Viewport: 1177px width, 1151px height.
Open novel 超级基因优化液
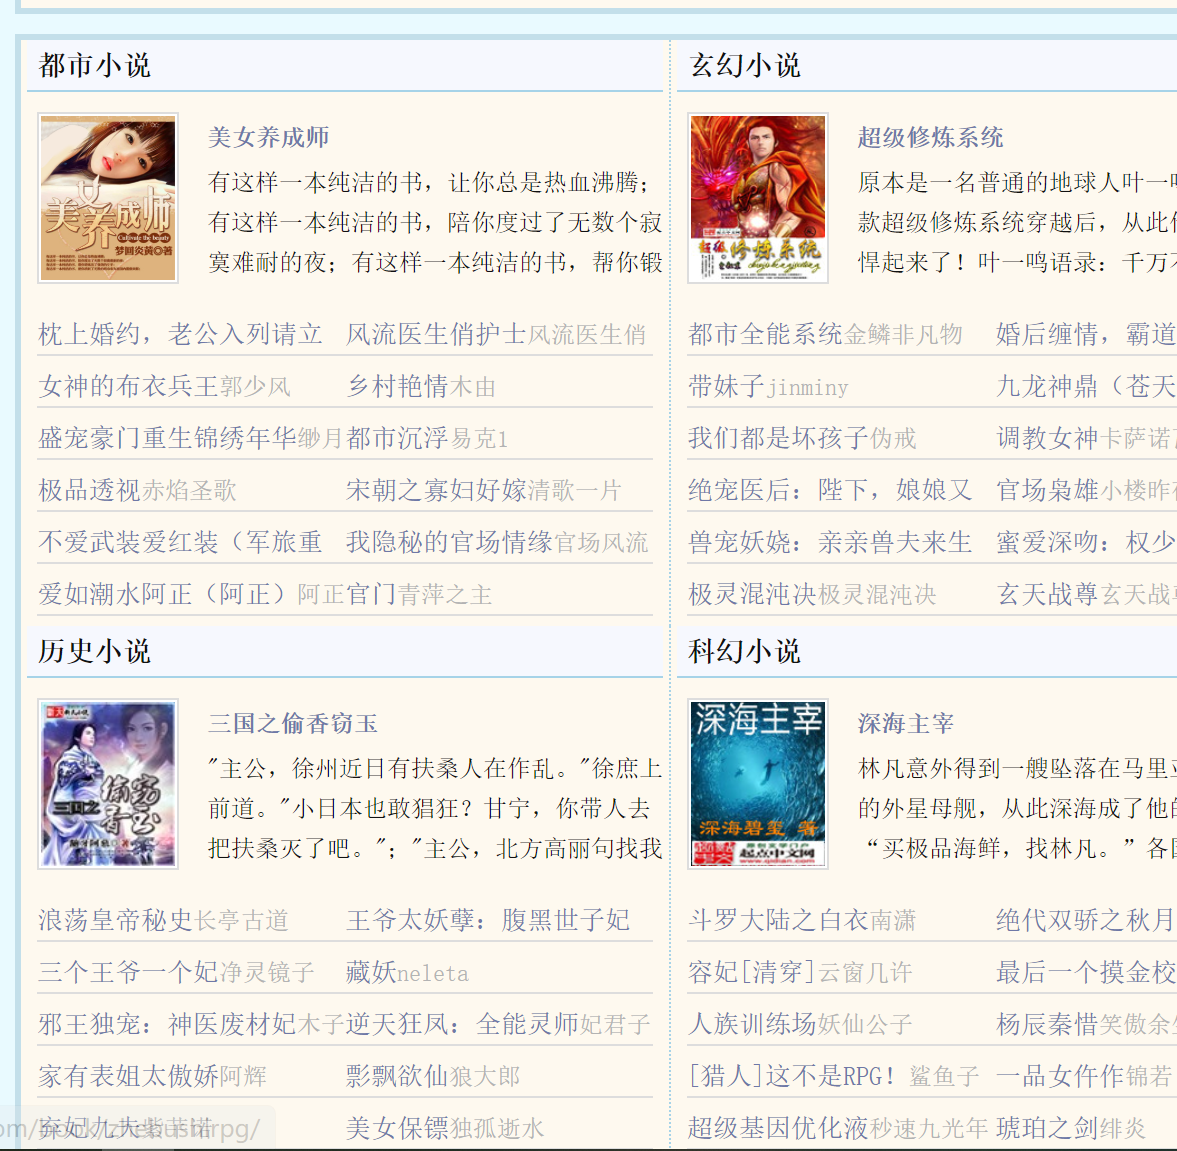click(778, 1128)
